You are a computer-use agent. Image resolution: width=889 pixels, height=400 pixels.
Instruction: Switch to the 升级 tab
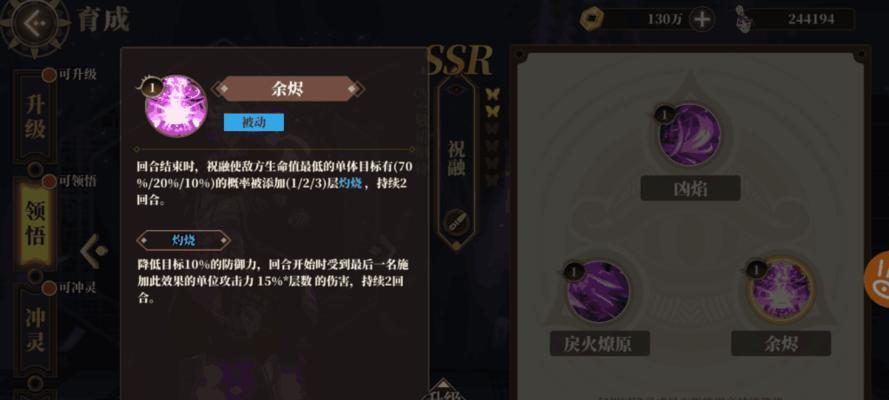pyautogui.click(x=35, y=117)
